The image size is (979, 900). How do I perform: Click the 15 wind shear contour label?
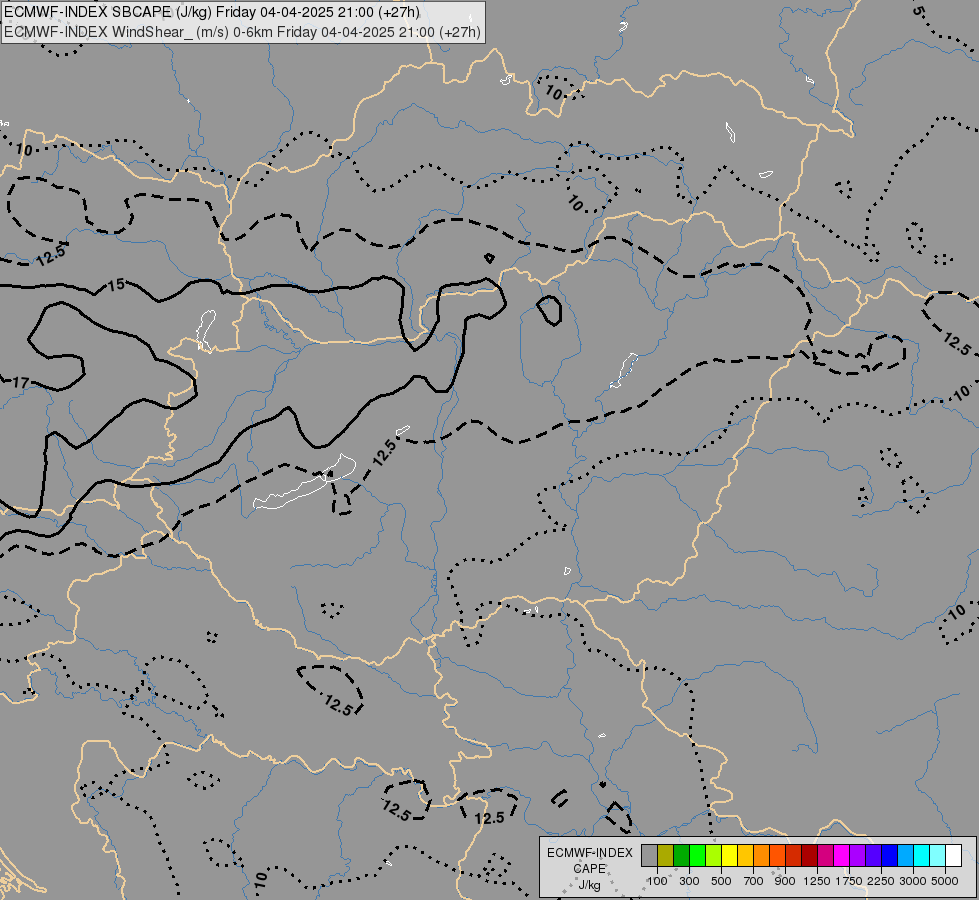(116, 285)
